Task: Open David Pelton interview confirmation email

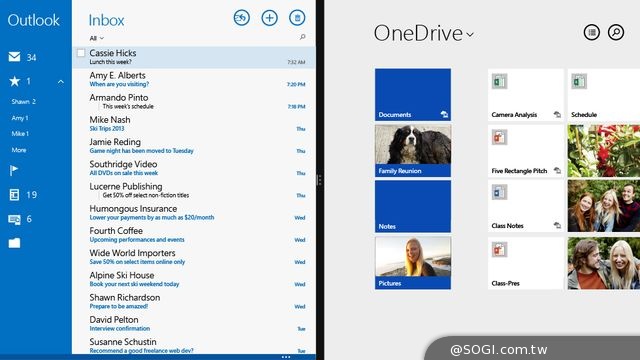Action: pos(194,324)
